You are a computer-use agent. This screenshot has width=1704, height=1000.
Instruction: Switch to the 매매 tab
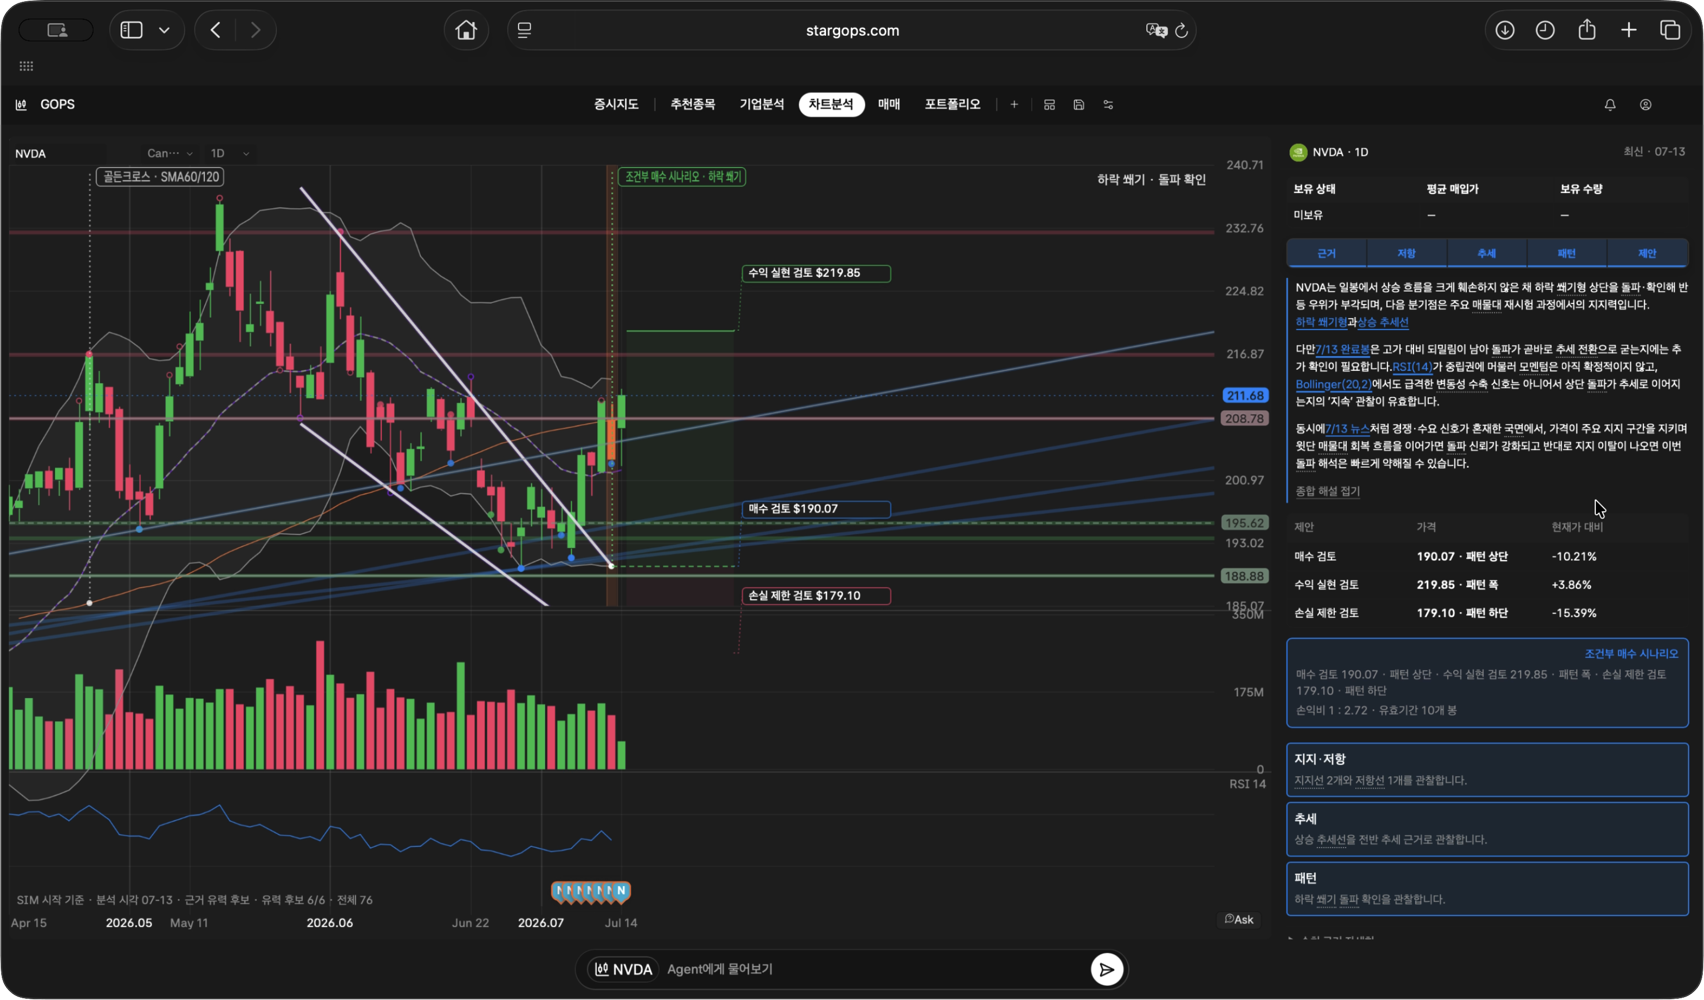(x=889, y=104)
